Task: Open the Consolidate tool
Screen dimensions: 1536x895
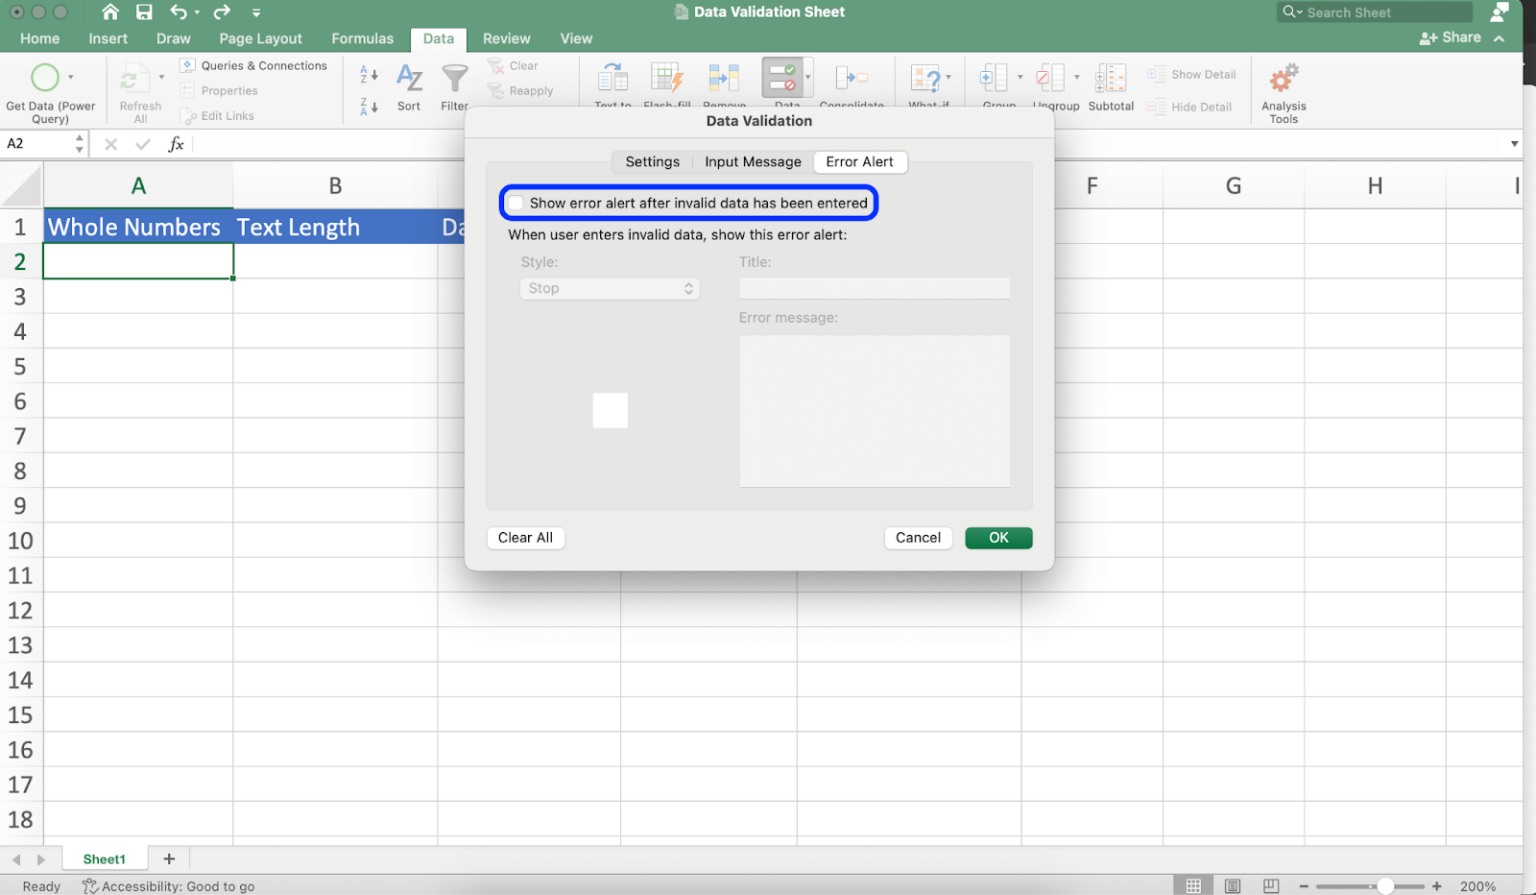Action: pos(852,78)
